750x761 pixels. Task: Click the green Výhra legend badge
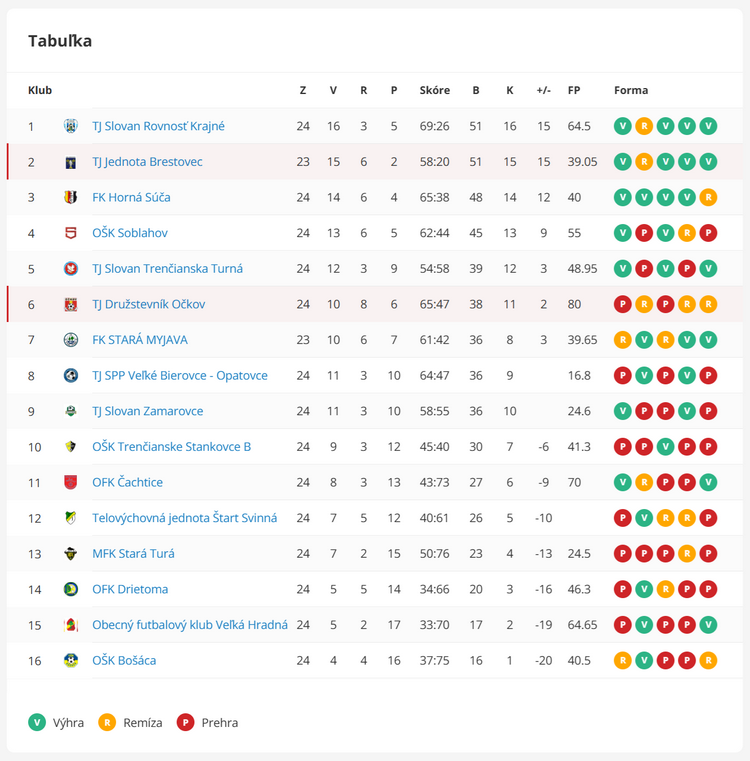(37, 723)
